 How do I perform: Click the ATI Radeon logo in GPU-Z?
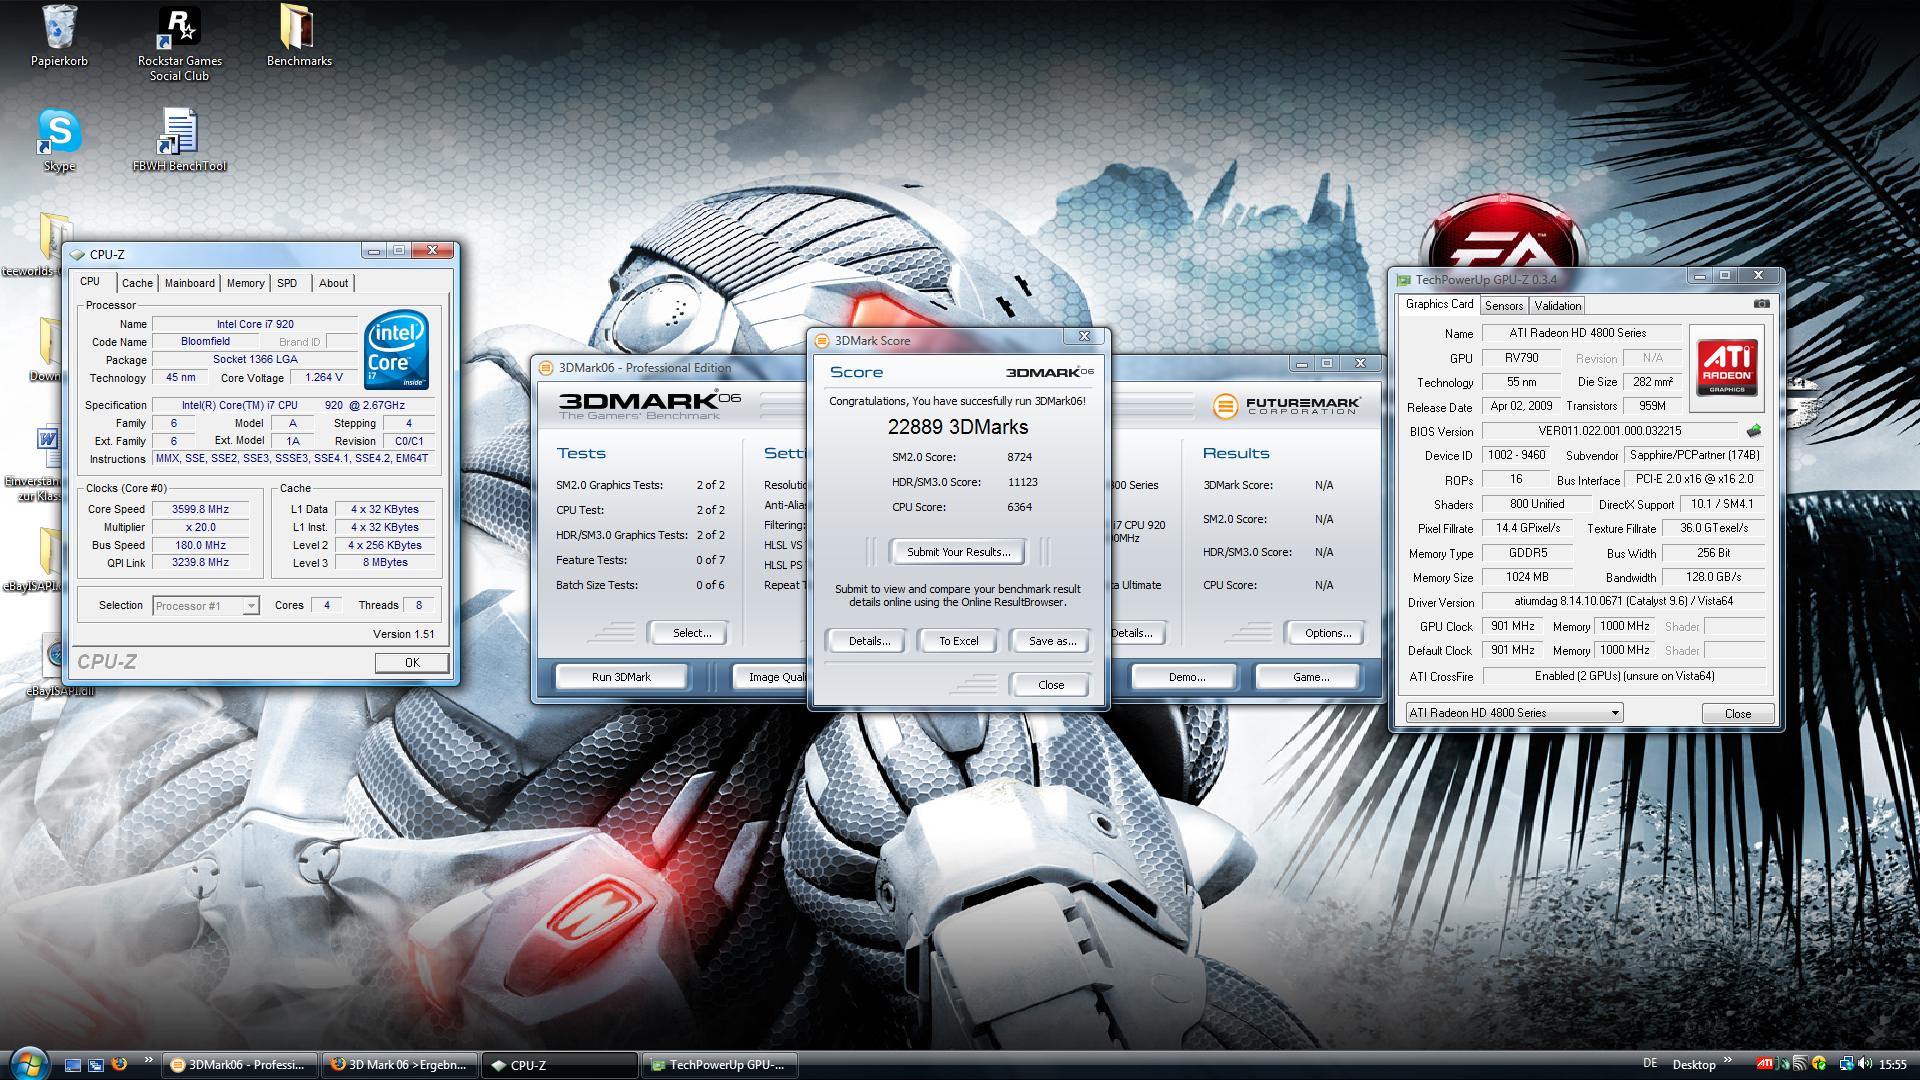point(1727,369)
